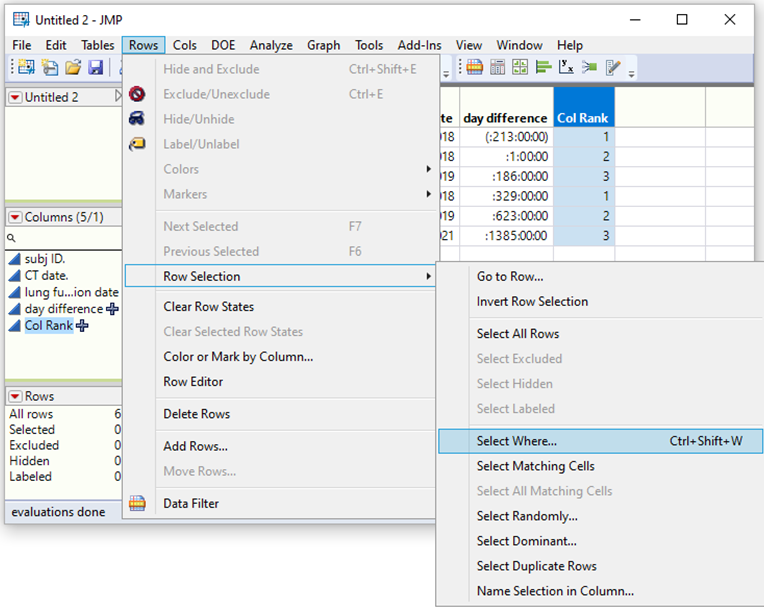Choose Delete Rows

[196, 414]
